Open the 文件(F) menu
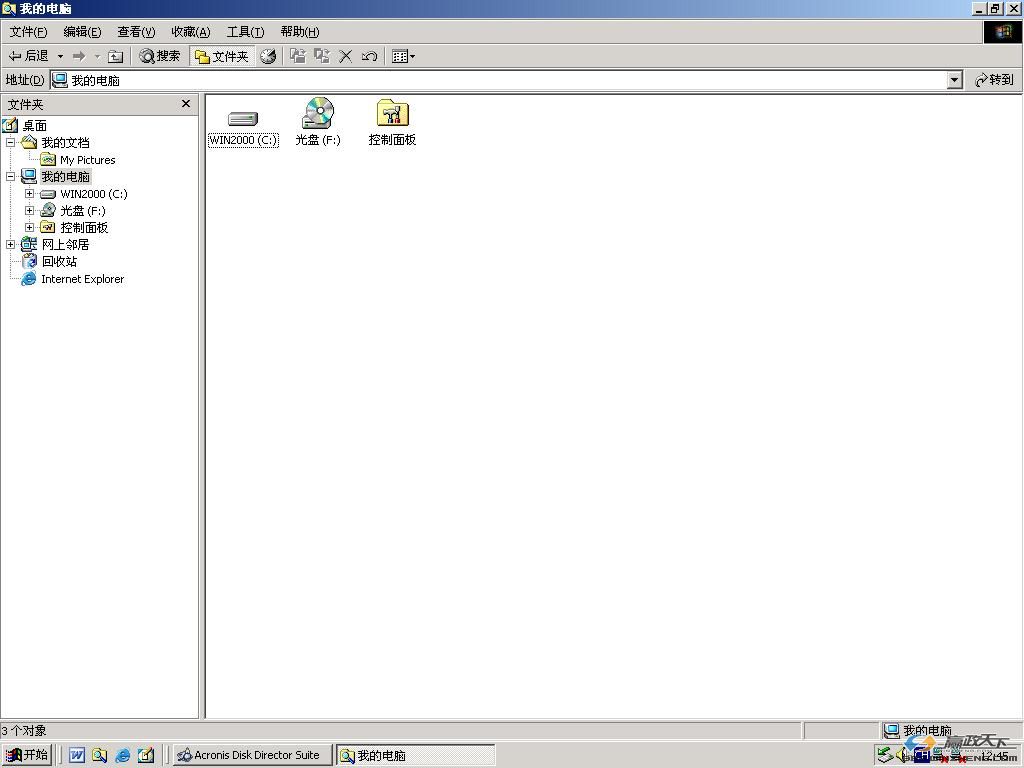 pyautogui.click(x=28, y=32)
